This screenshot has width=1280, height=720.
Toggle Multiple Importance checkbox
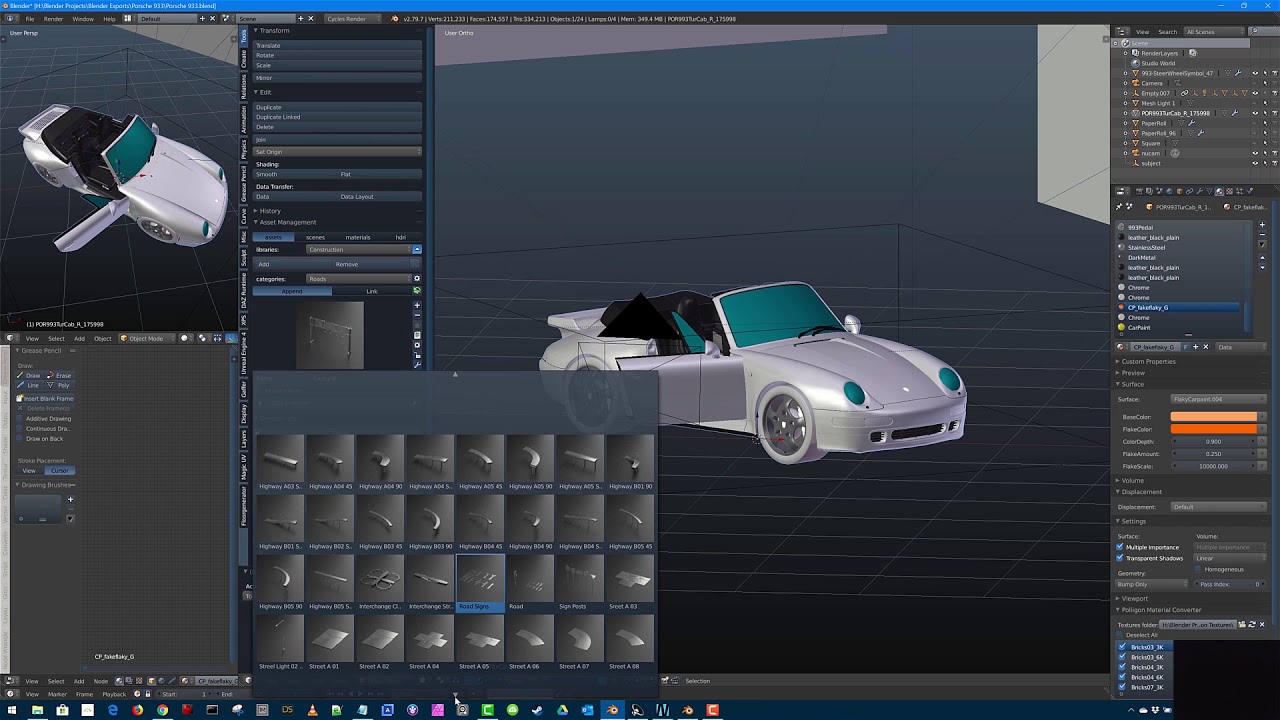1120,547
